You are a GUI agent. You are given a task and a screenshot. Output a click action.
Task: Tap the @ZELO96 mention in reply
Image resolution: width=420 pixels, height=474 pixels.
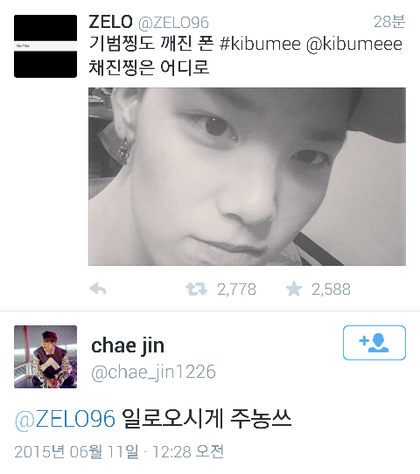[x=65, y=419]
